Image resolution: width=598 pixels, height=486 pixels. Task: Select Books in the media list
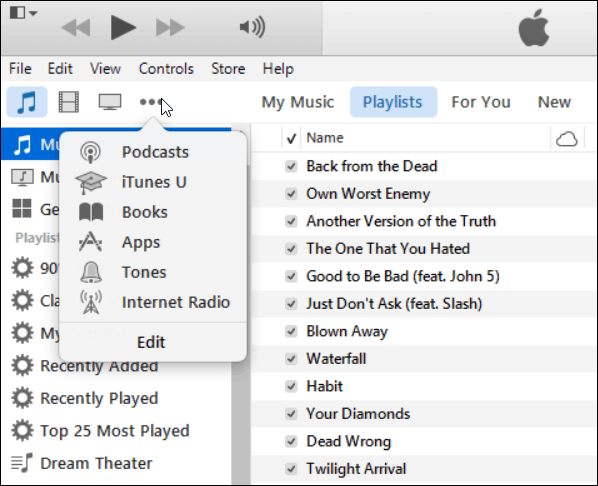[x=145, y=212]
